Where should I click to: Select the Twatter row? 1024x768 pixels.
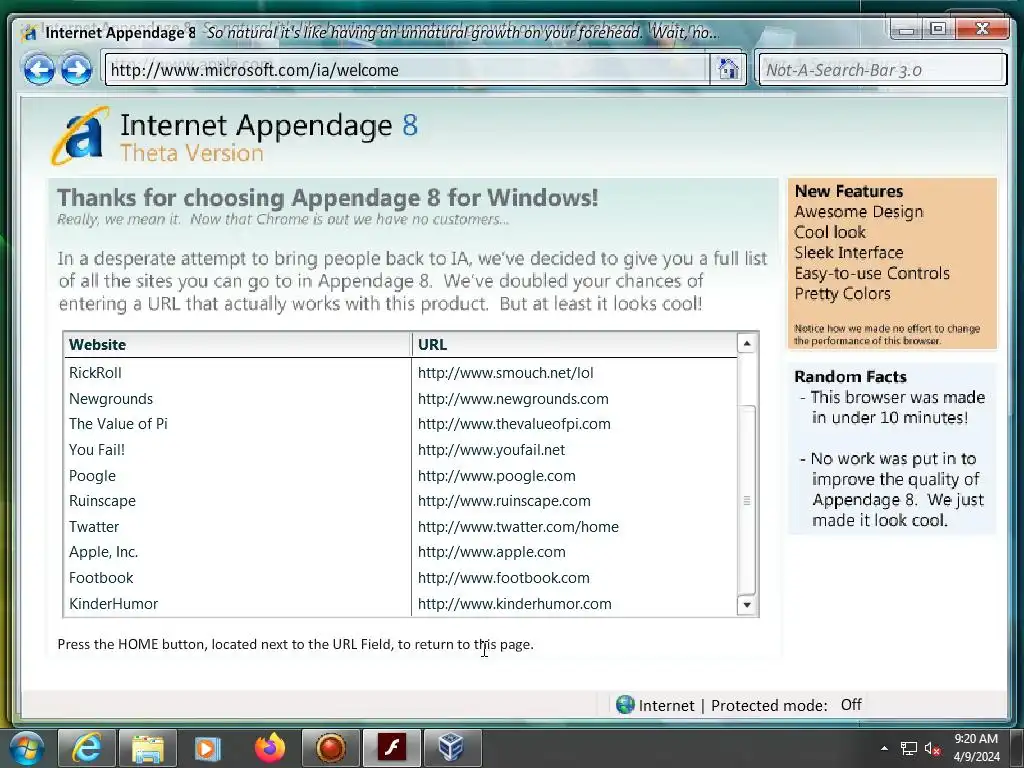tap(400, 527)
